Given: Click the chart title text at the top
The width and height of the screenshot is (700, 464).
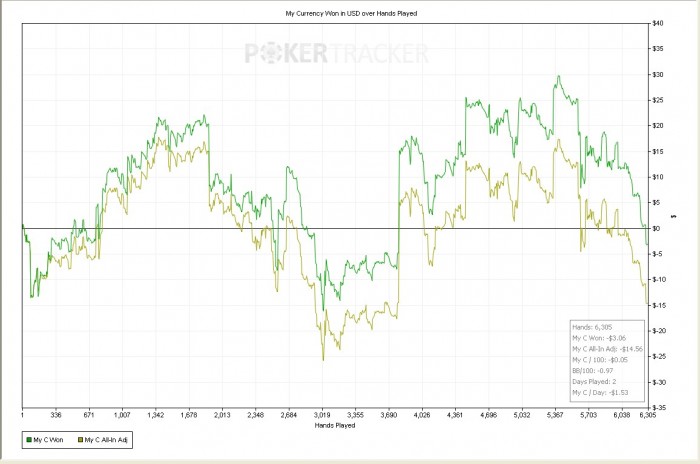Looking at the screenshot, I should pos(336,13).
